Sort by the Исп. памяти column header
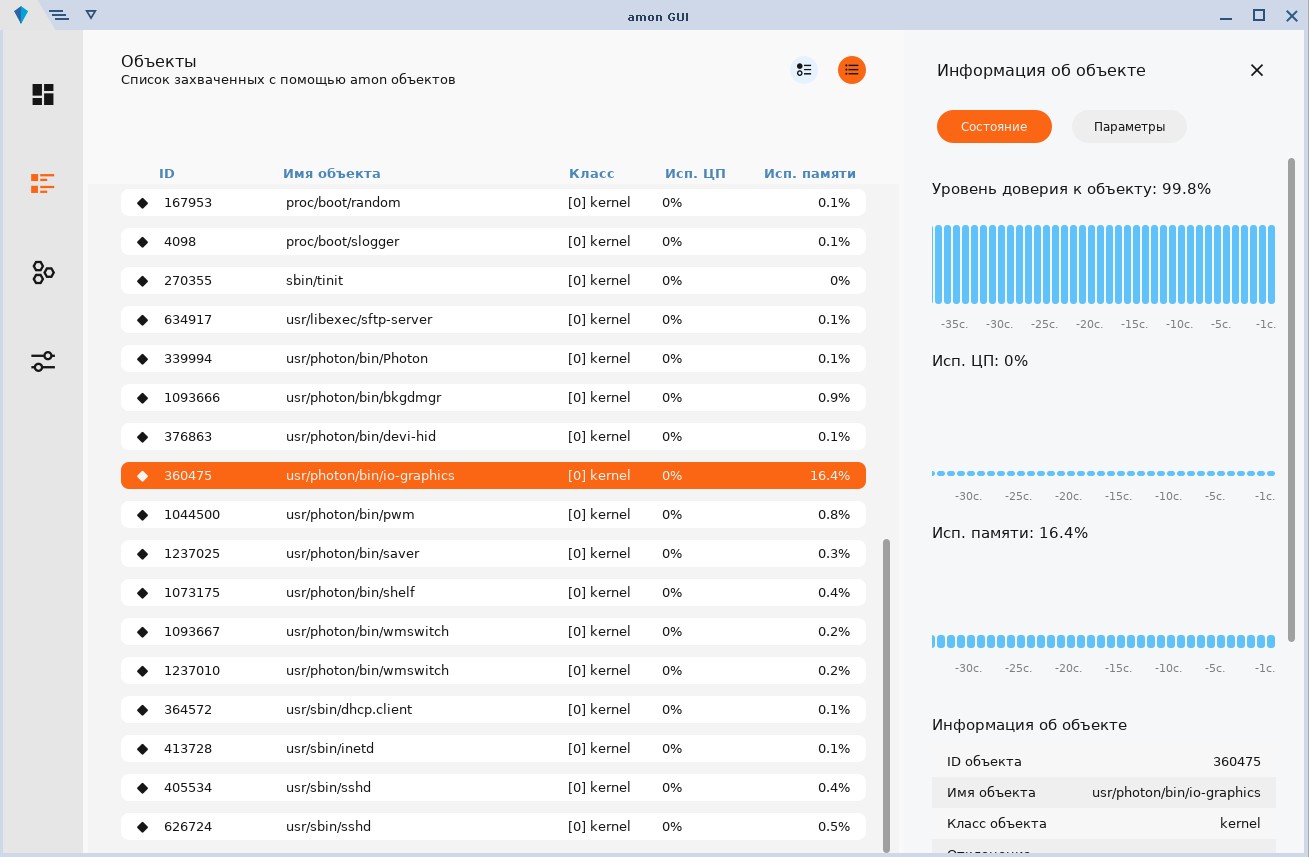This screenshot has height=857, width=1309. [x=809, y=173]
